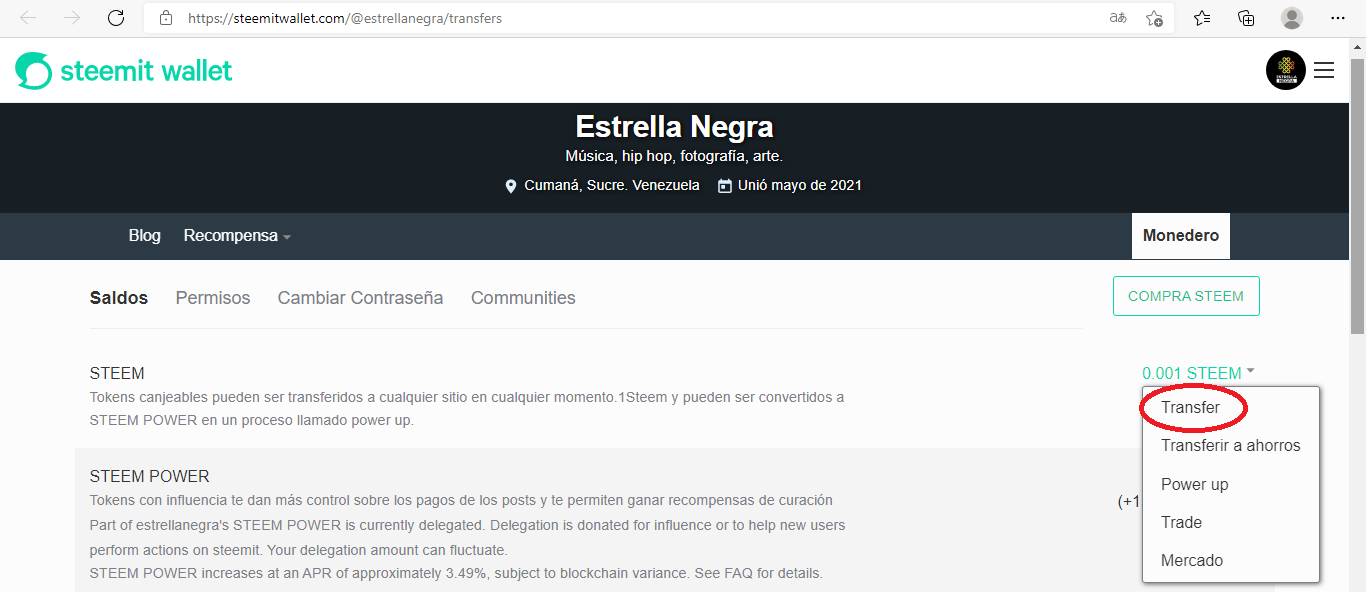Click the Unió mayo de 2021 text
Screen dimensions: 1366x608
tap(800, 185)
